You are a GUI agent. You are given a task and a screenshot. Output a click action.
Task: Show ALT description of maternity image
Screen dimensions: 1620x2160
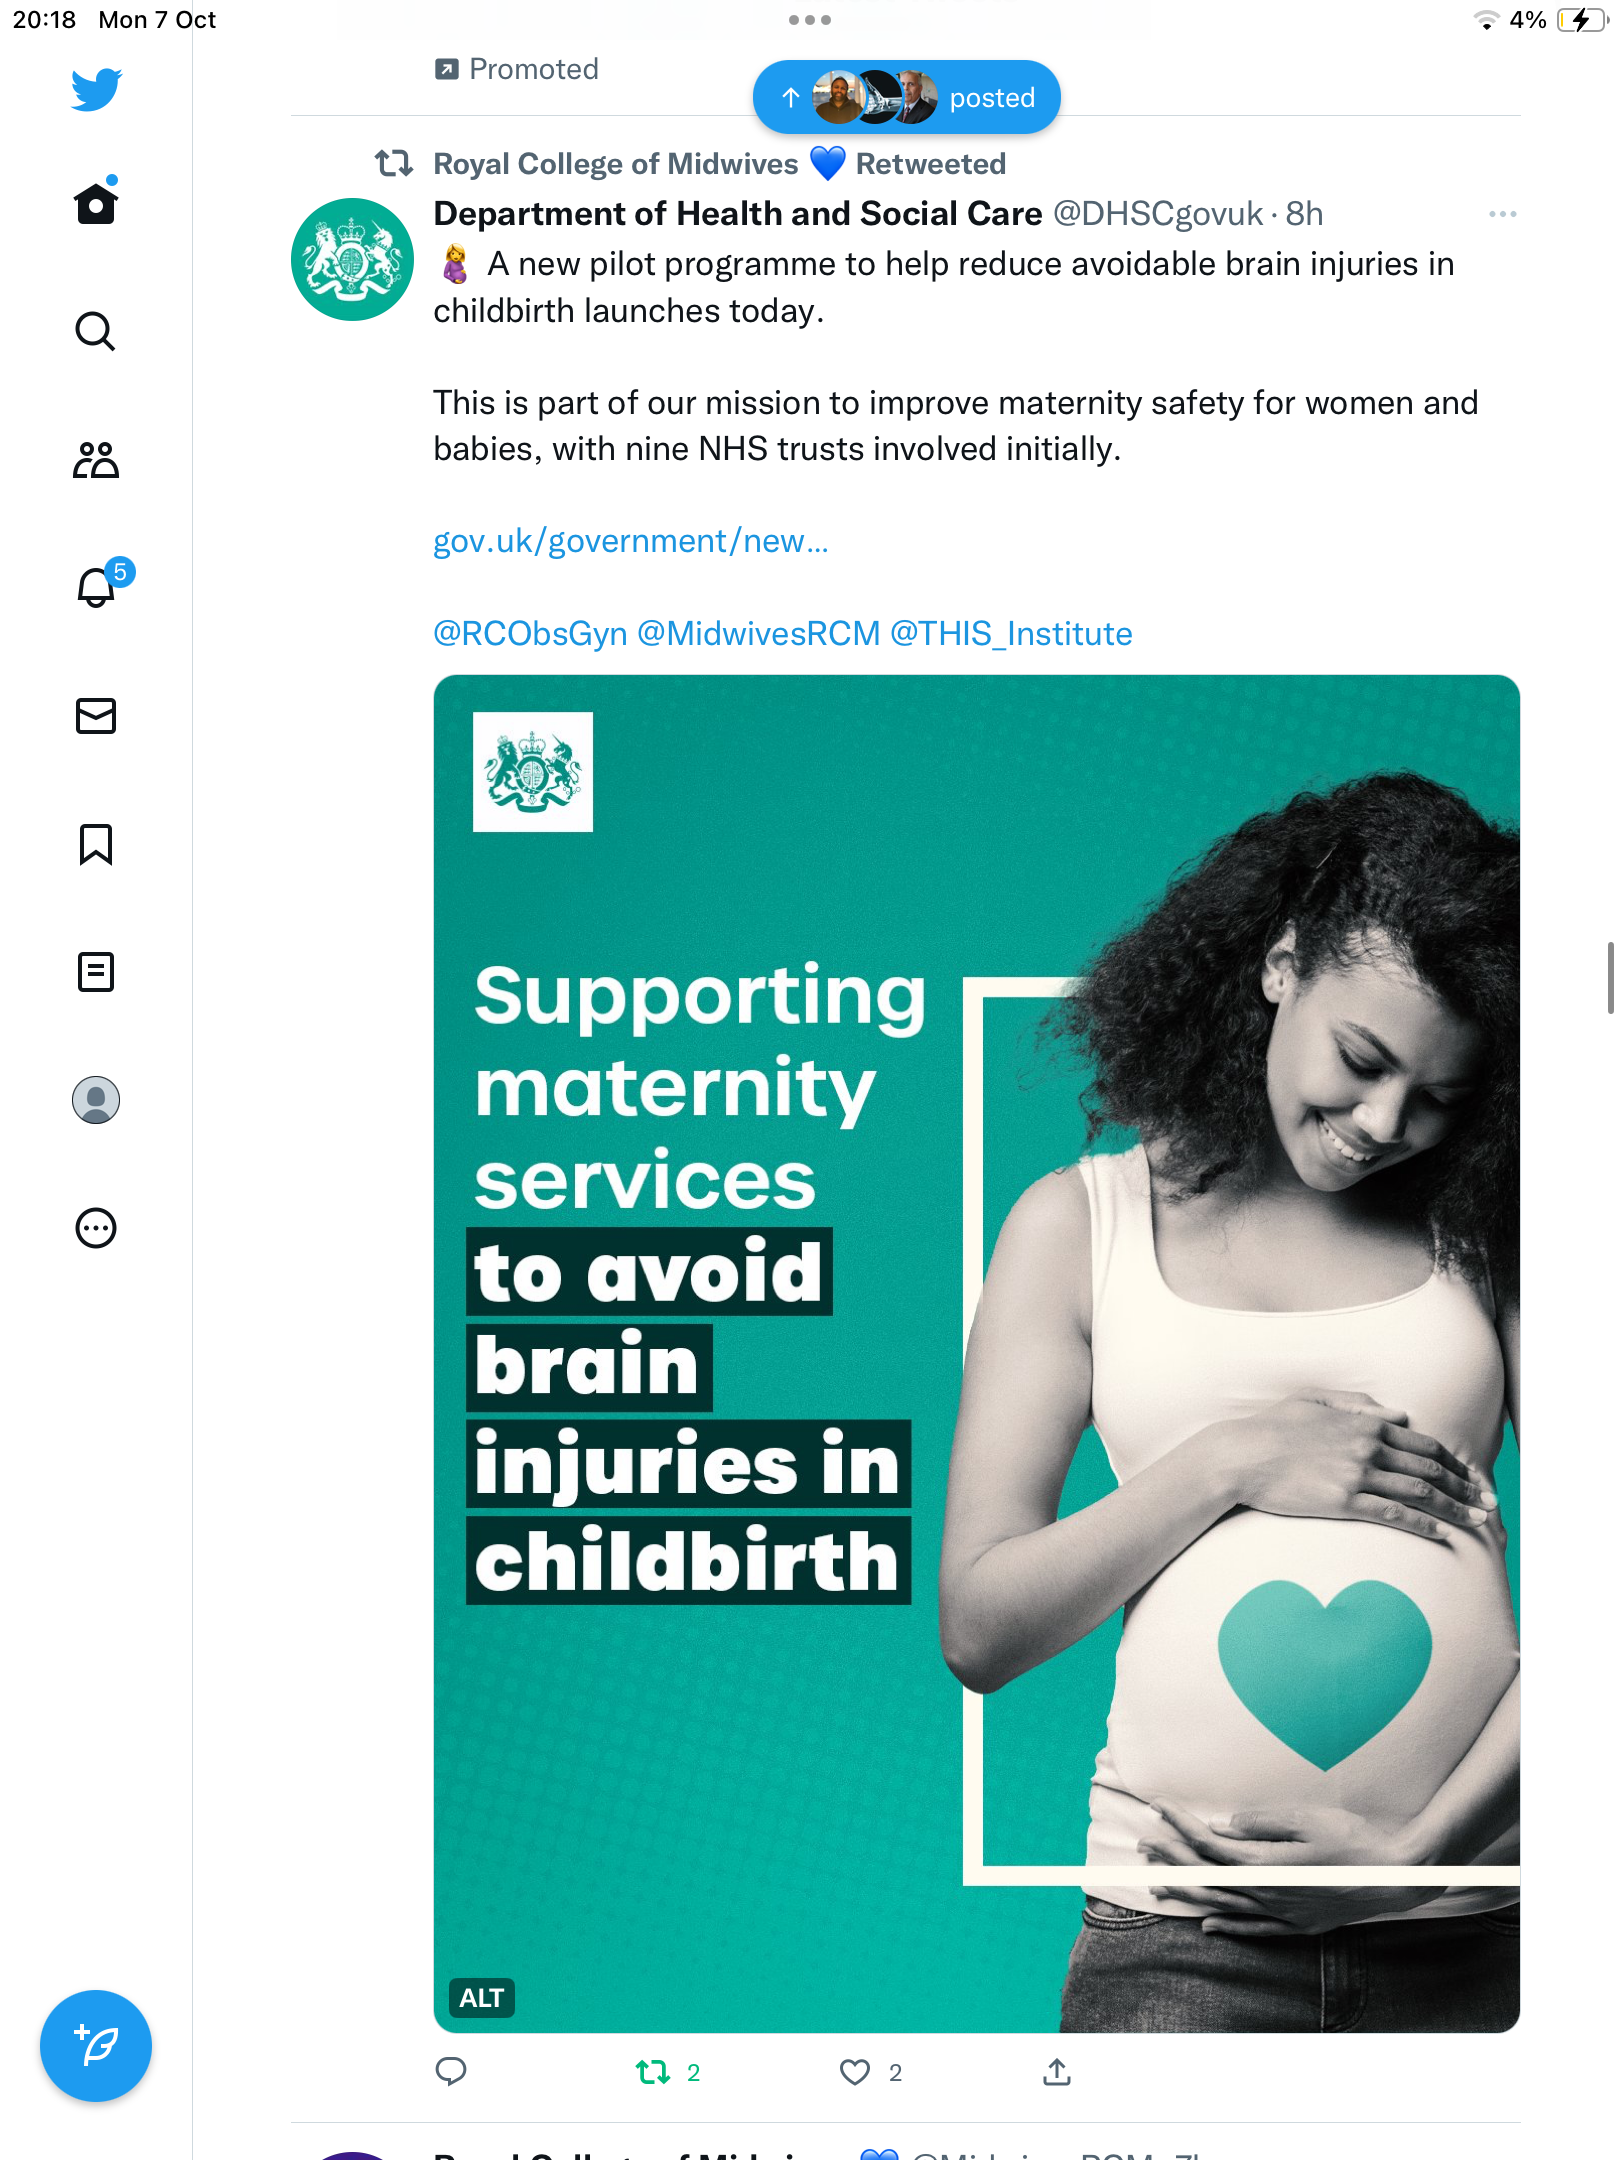pos(481,1998)
